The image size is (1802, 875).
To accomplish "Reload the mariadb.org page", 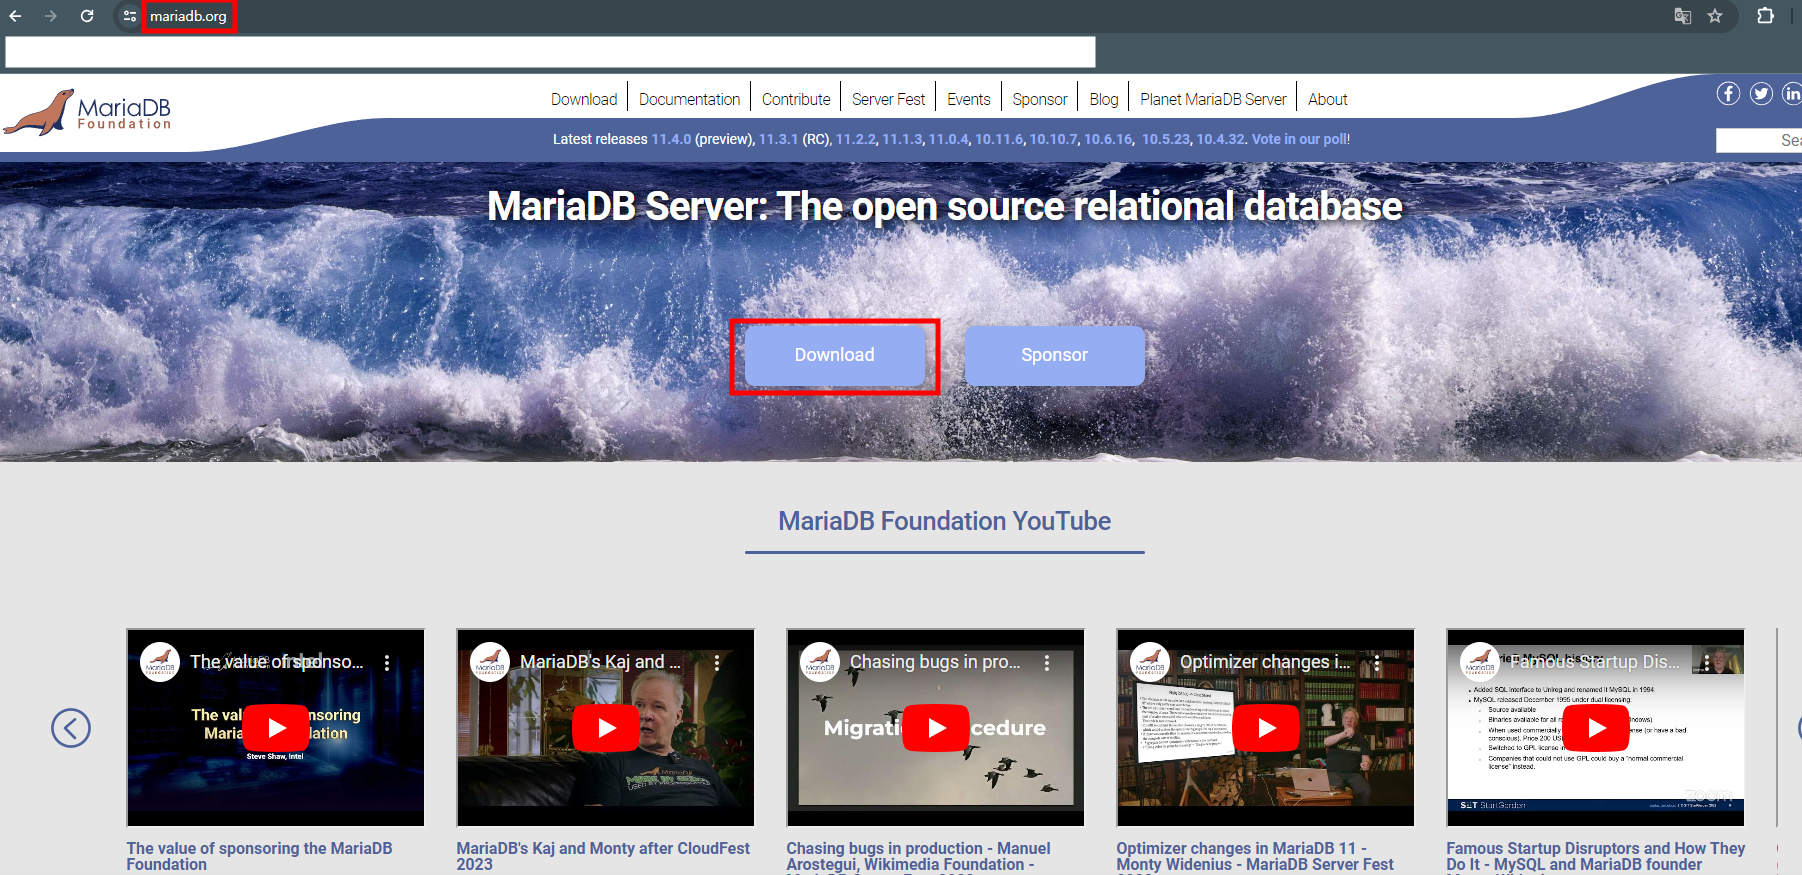I will point(87,16).
